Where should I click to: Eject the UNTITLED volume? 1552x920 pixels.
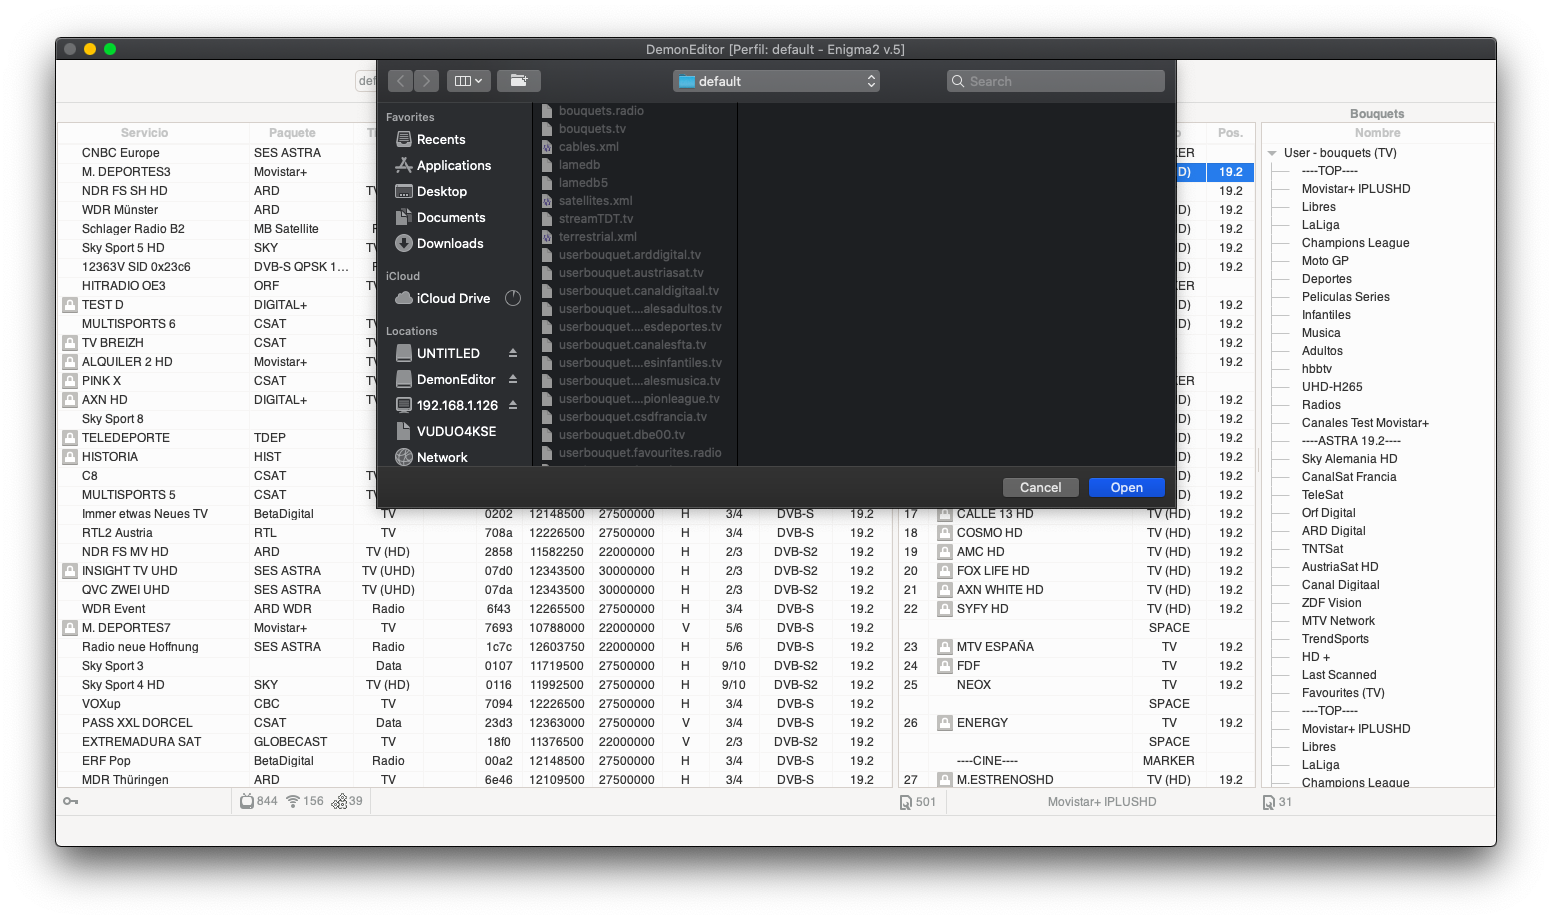513,353
